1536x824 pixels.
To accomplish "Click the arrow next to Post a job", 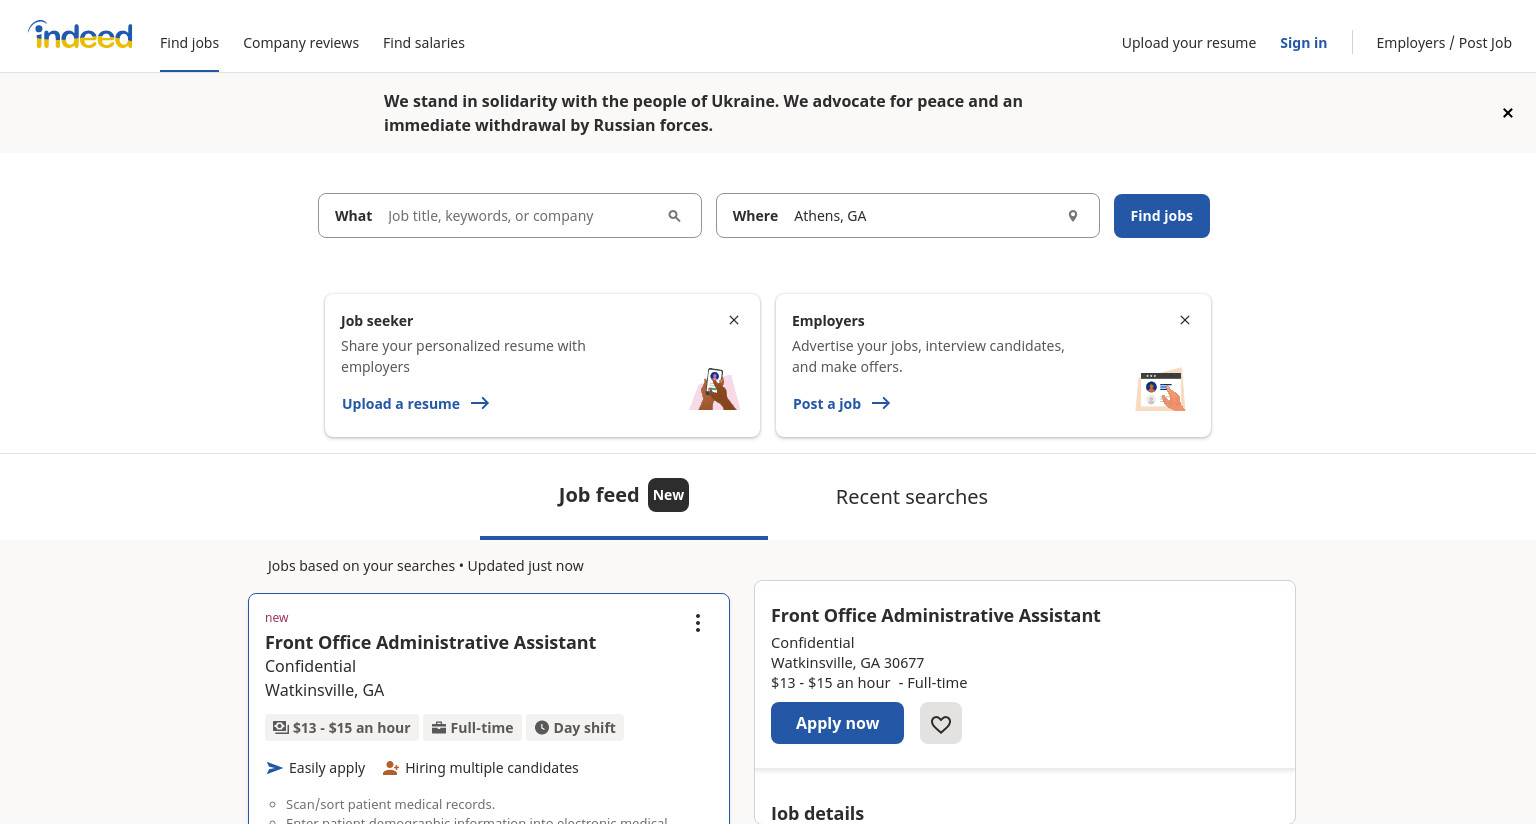I will pos(881,403).
